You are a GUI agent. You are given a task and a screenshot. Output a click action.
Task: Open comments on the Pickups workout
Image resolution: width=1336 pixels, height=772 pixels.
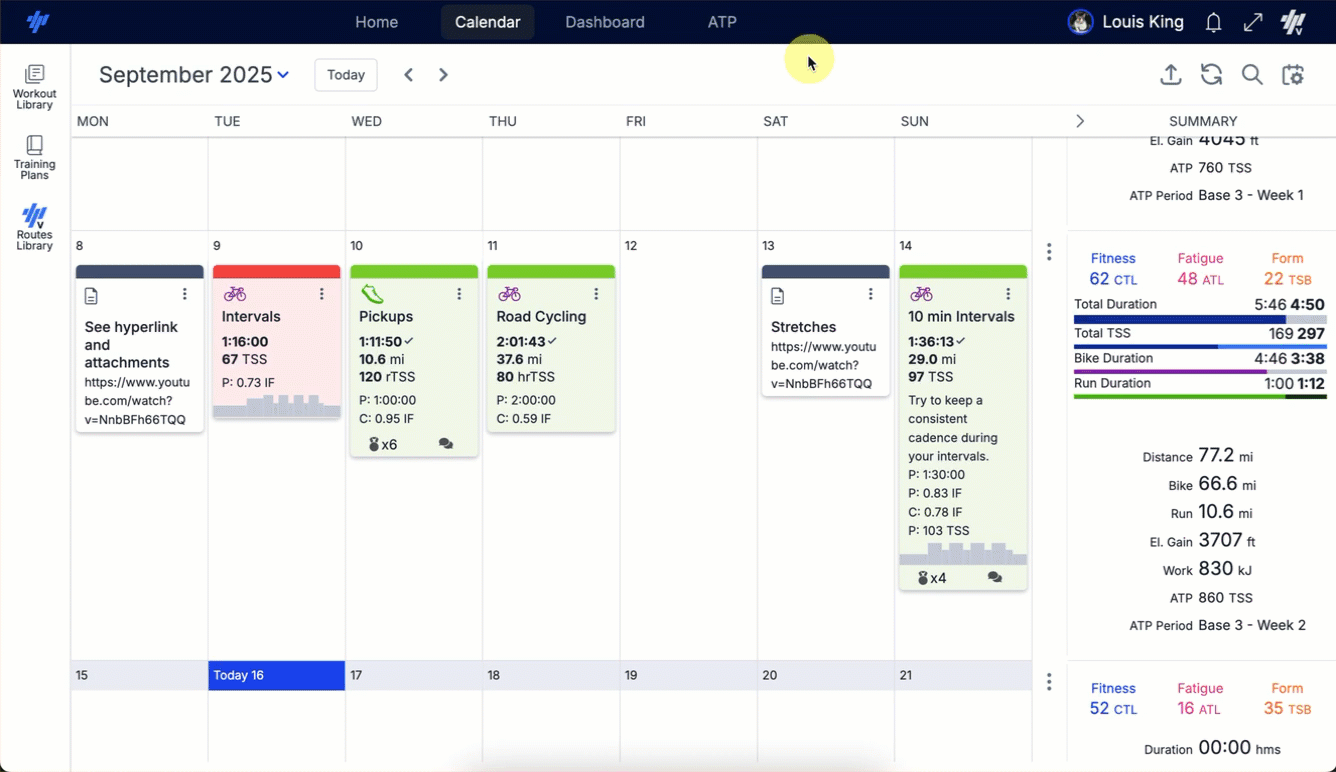(x=446, y=444)
